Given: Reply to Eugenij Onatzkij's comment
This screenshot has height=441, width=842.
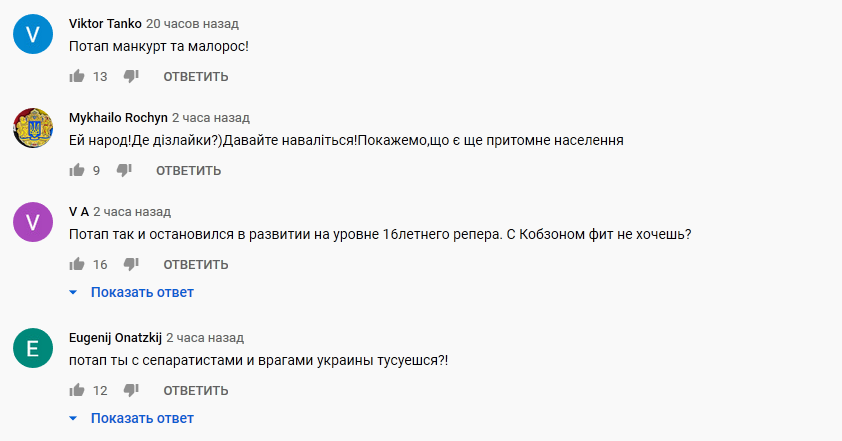Looking at the screenshot, I should click(196, 391).
